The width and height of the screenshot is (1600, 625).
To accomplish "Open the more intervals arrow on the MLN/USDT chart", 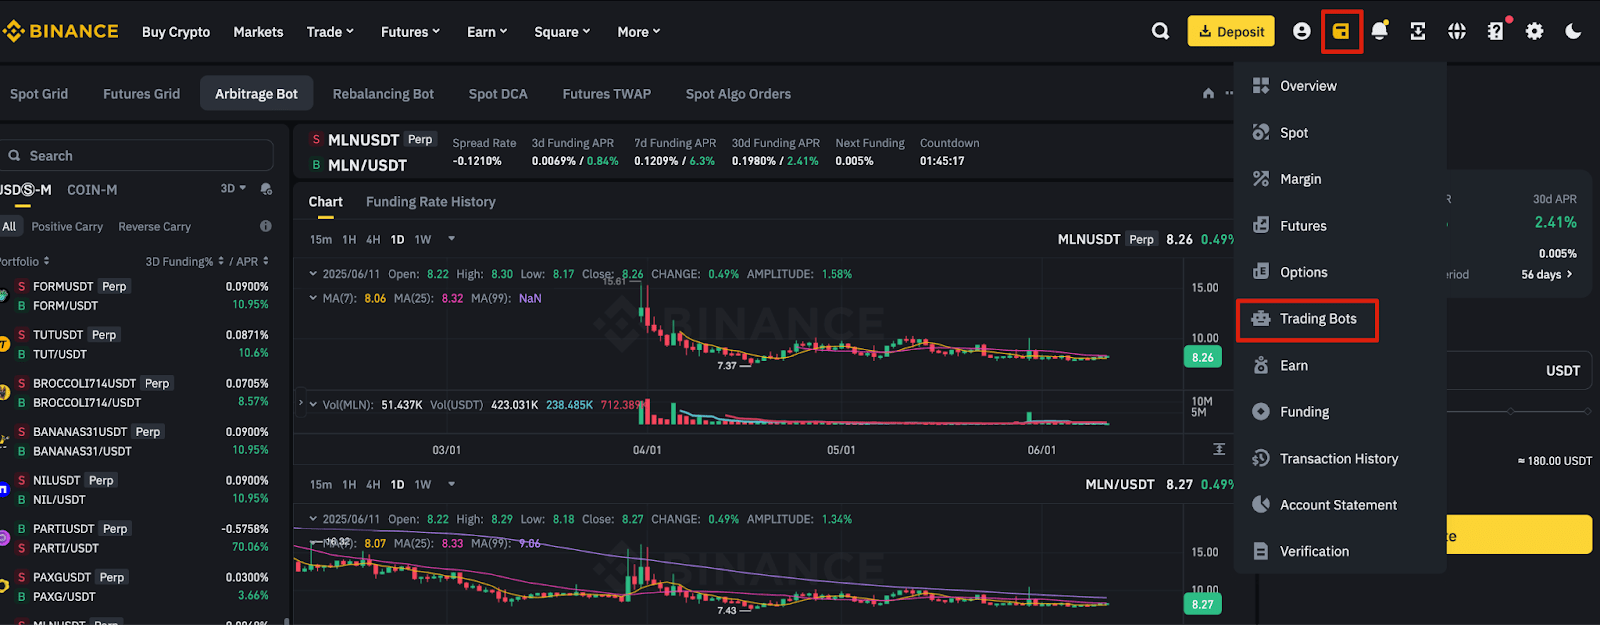I will pos(451,484).
